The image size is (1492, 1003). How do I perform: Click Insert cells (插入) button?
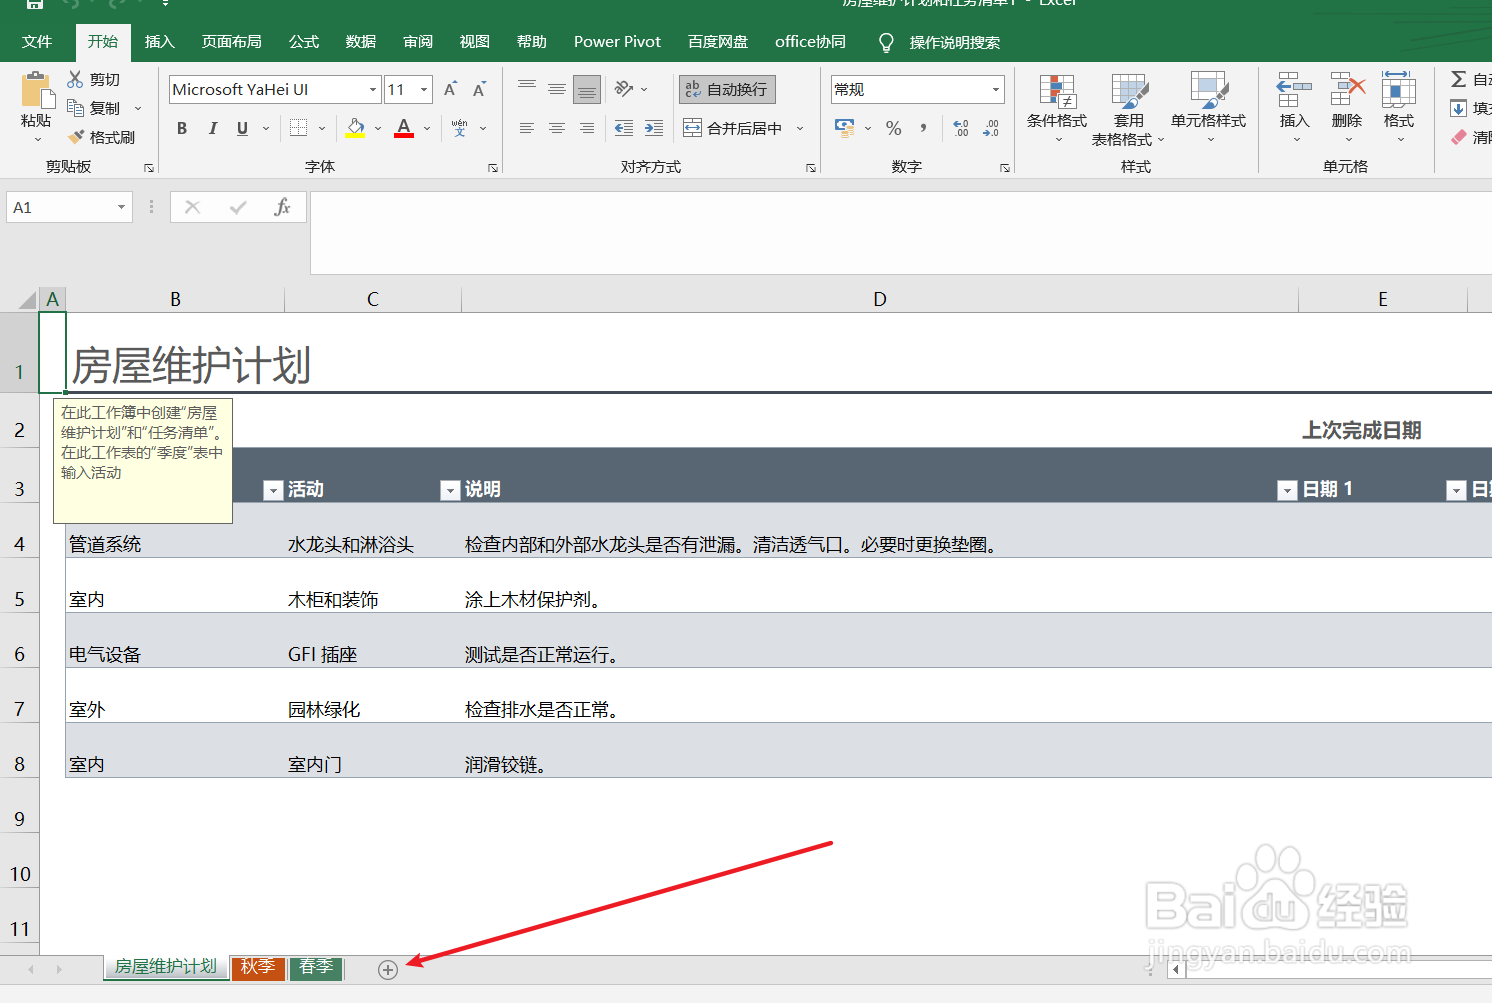pyautogui.click(x=1295, y=108)
